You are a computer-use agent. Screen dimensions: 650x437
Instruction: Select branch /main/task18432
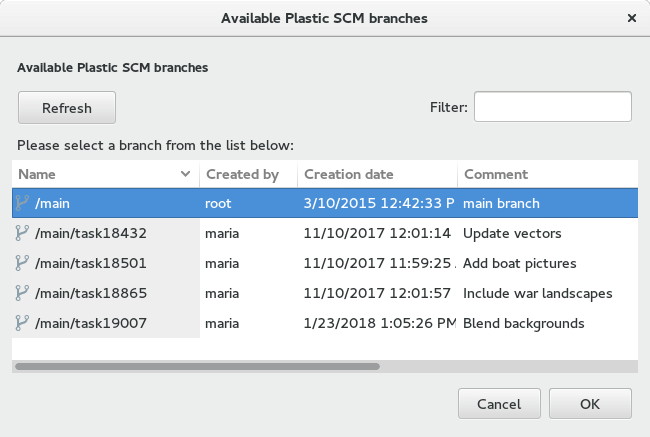click(x=91, y=233)
